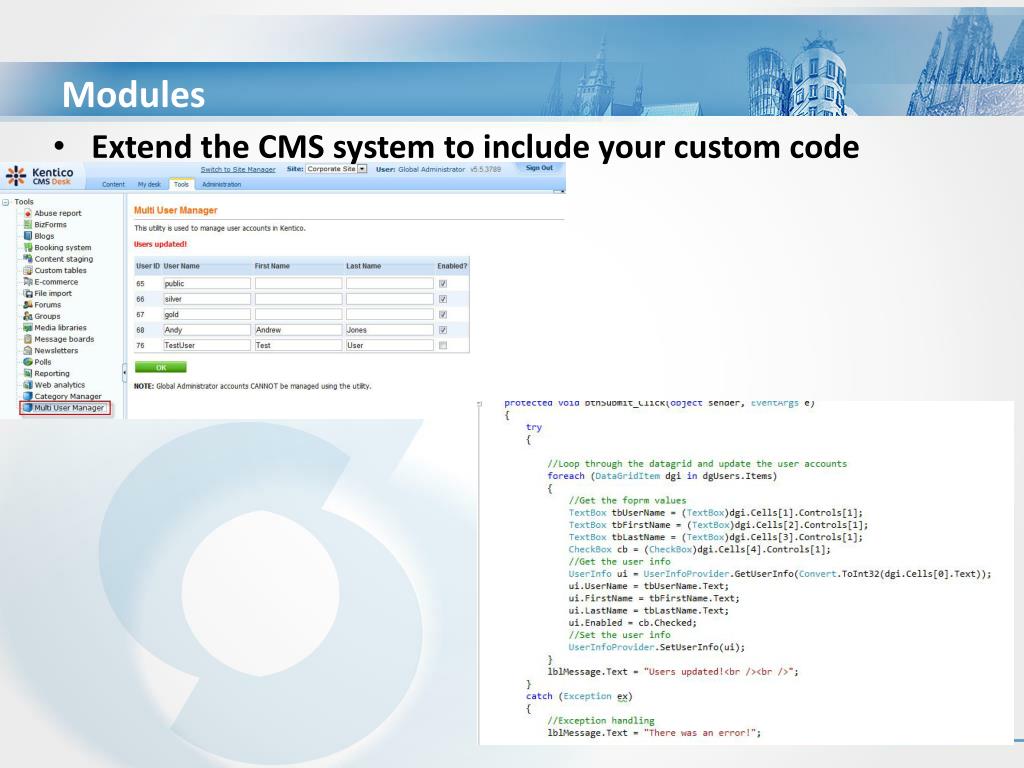Click the red 'Users updated!' message
This screenshot has width=1024, height=768.
tap(161, 244)
